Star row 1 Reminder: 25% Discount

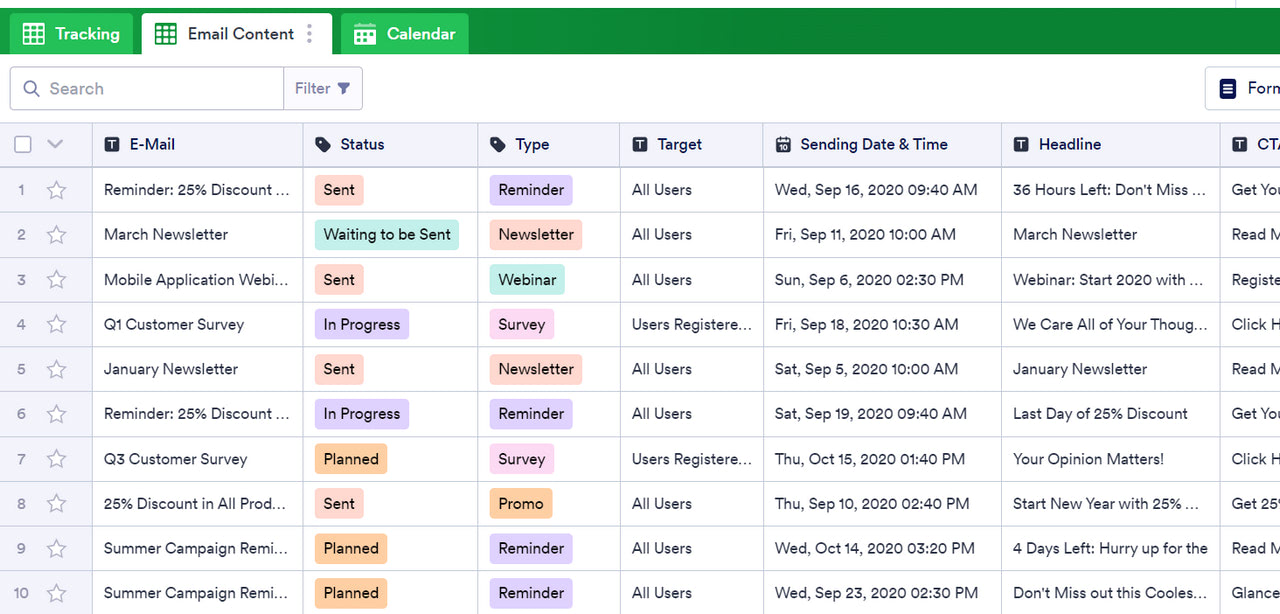tap(56, 190)
